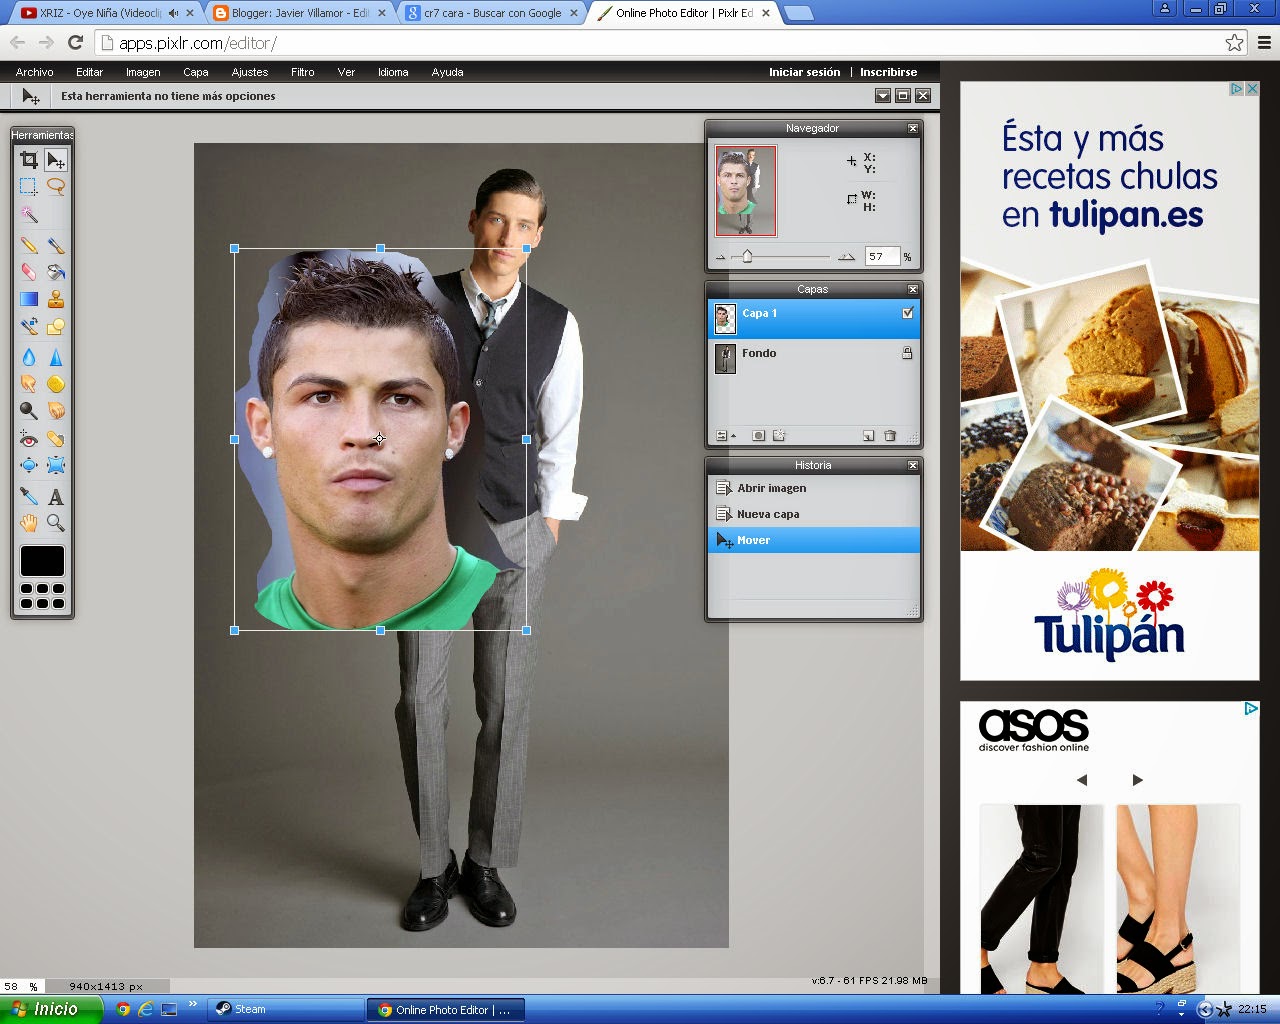This screenshot has width=1280, height=1024.
Task: Add layer mask in Capas panel
Action: (758, 436)
